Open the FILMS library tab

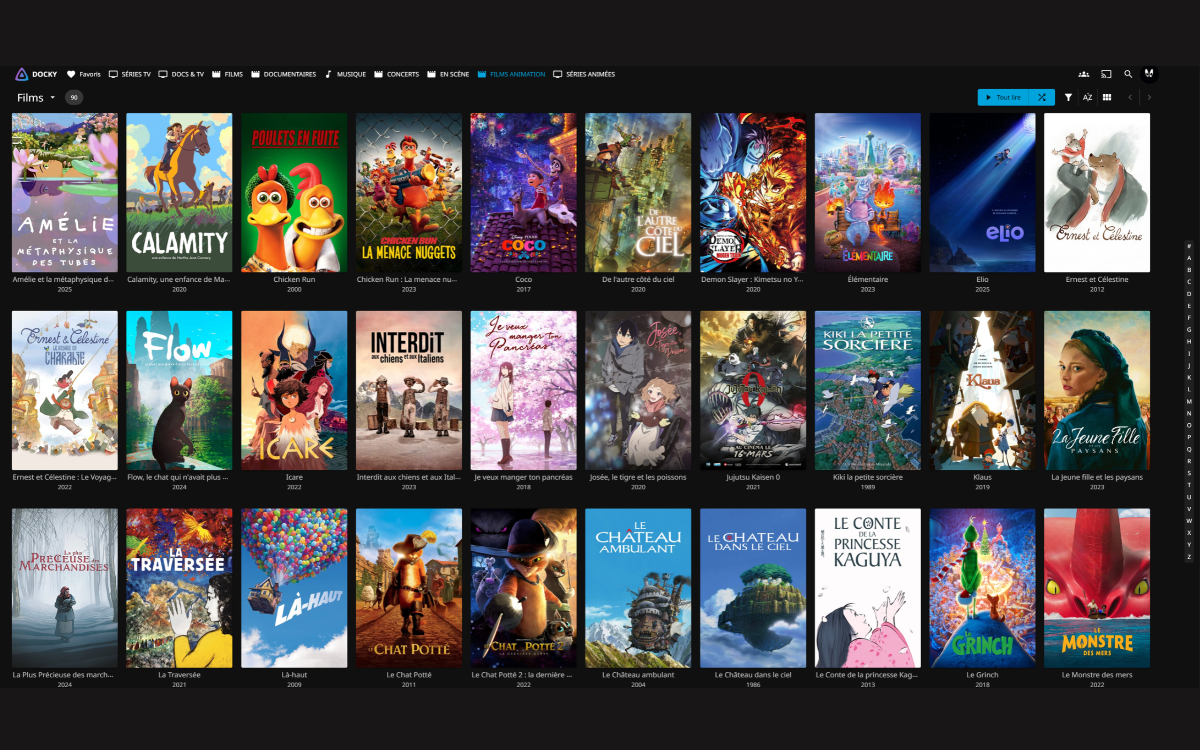(227, 74)
